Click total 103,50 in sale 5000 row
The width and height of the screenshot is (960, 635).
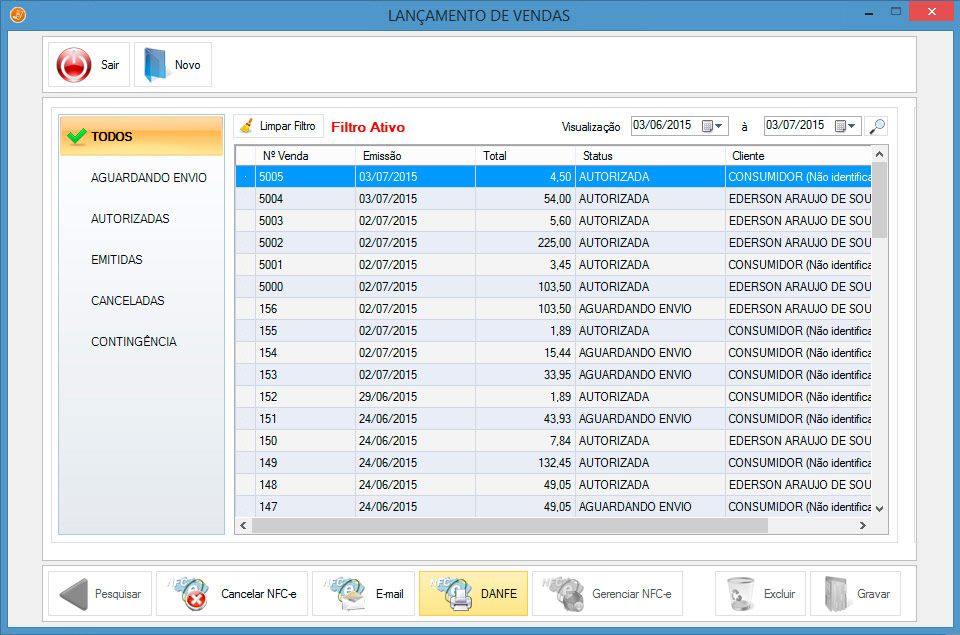(554, 287)
